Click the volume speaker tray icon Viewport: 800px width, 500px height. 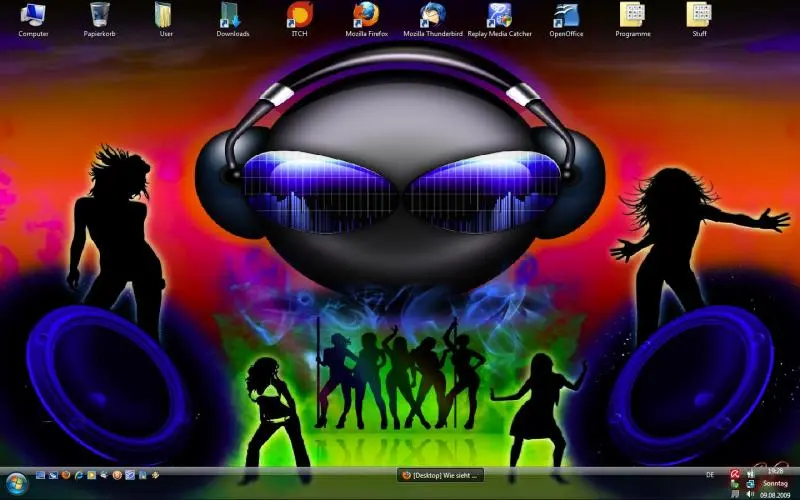click(x=750, y=493)
